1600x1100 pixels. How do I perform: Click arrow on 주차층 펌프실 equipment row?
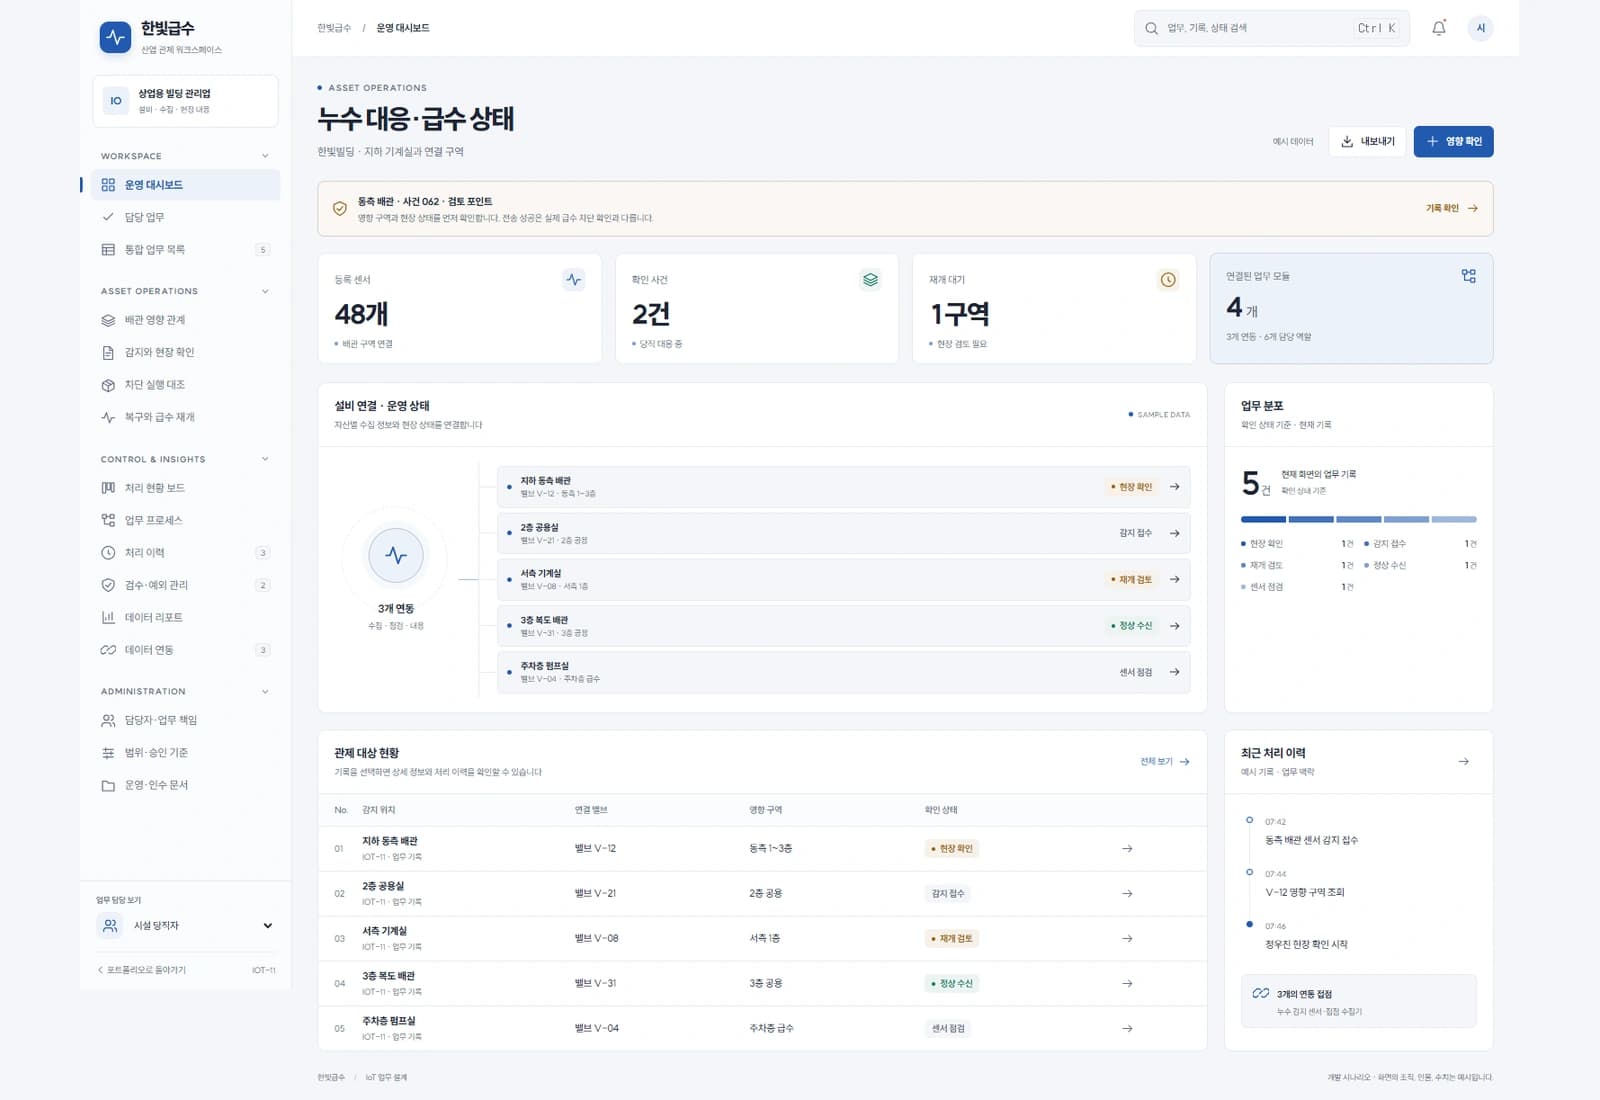pyautogui.click(x=1175, y=672)
